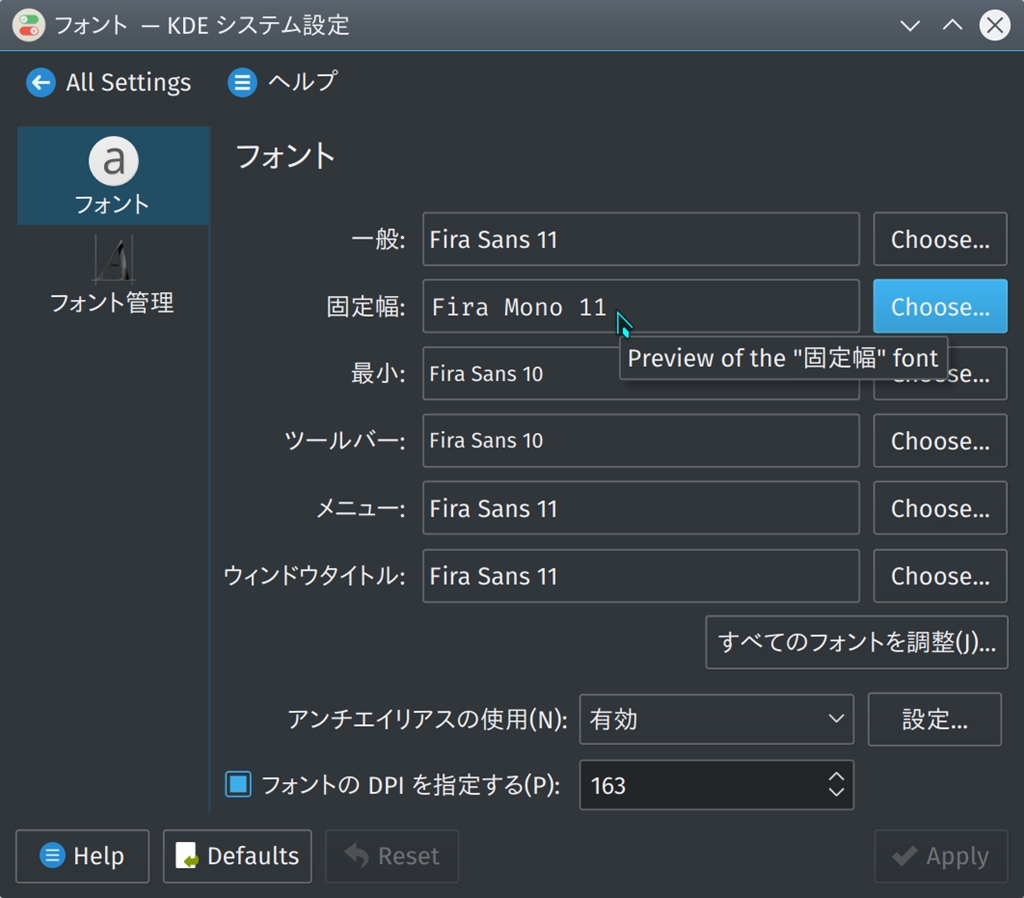Open anti-aliasing 設定 button
Viewport: 1024px width, 898px height.
[934, 719]
